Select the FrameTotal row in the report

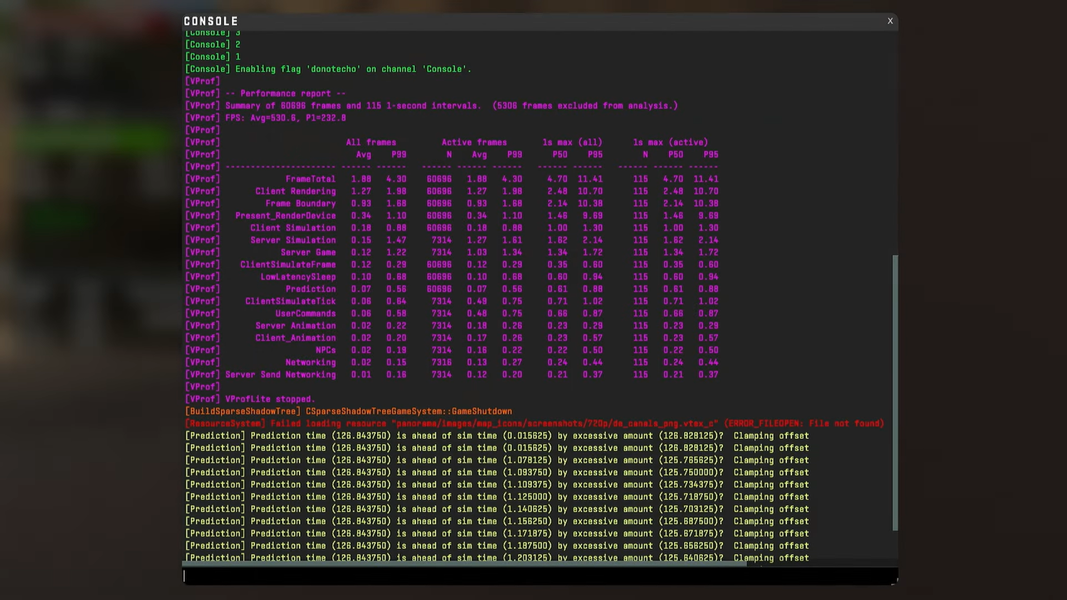coord(310,179)
